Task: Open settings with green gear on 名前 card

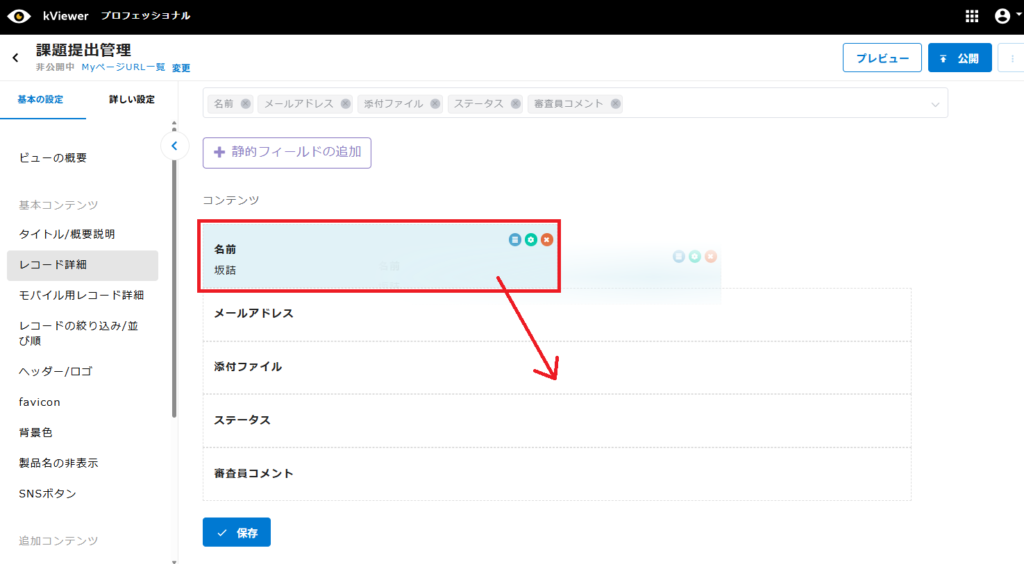Action: (530, 240)
